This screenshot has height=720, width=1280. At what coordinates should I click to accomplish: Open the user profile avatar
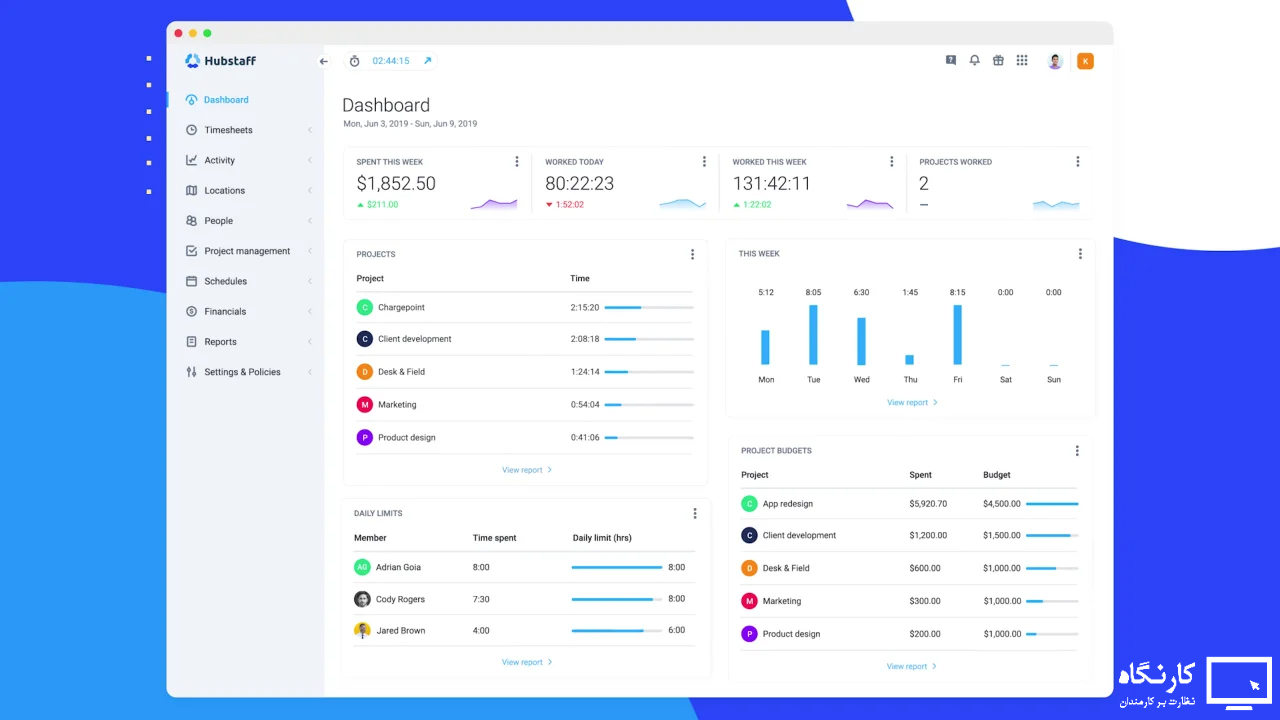[1055, 61]
